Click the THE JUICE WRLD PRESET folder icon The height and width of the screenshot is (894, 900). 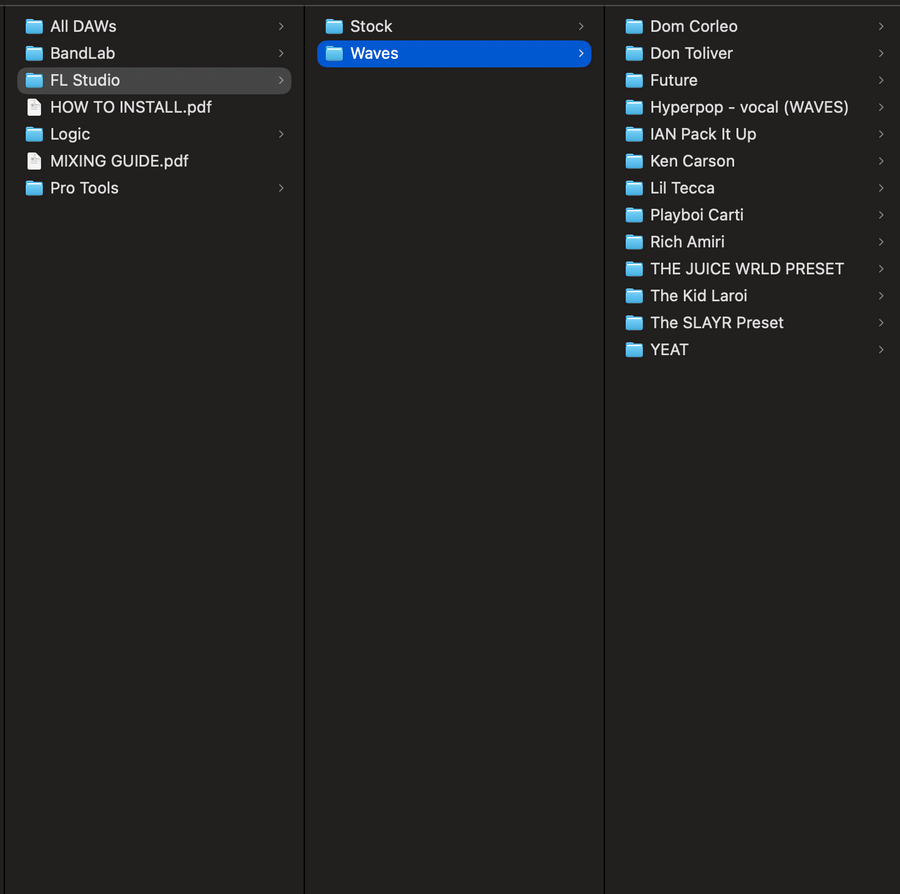[x=634, y=269]
